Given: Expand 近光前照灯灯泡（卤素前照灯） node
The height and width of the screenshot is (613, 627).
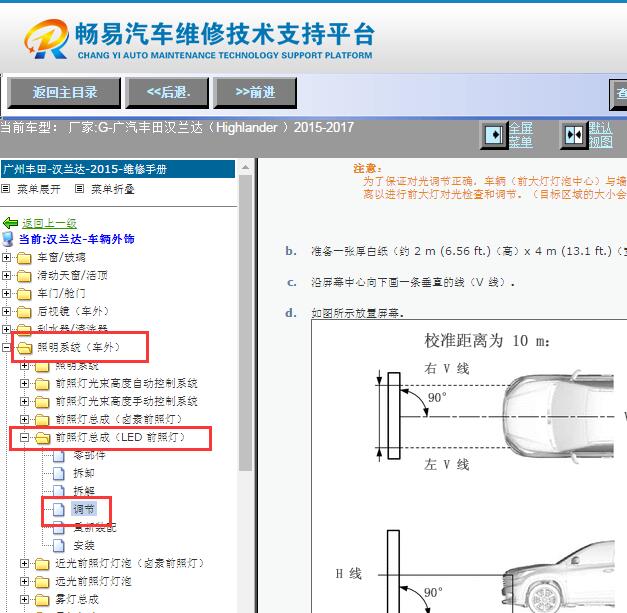Looking at the screenshot, I should tap(24, 563).
